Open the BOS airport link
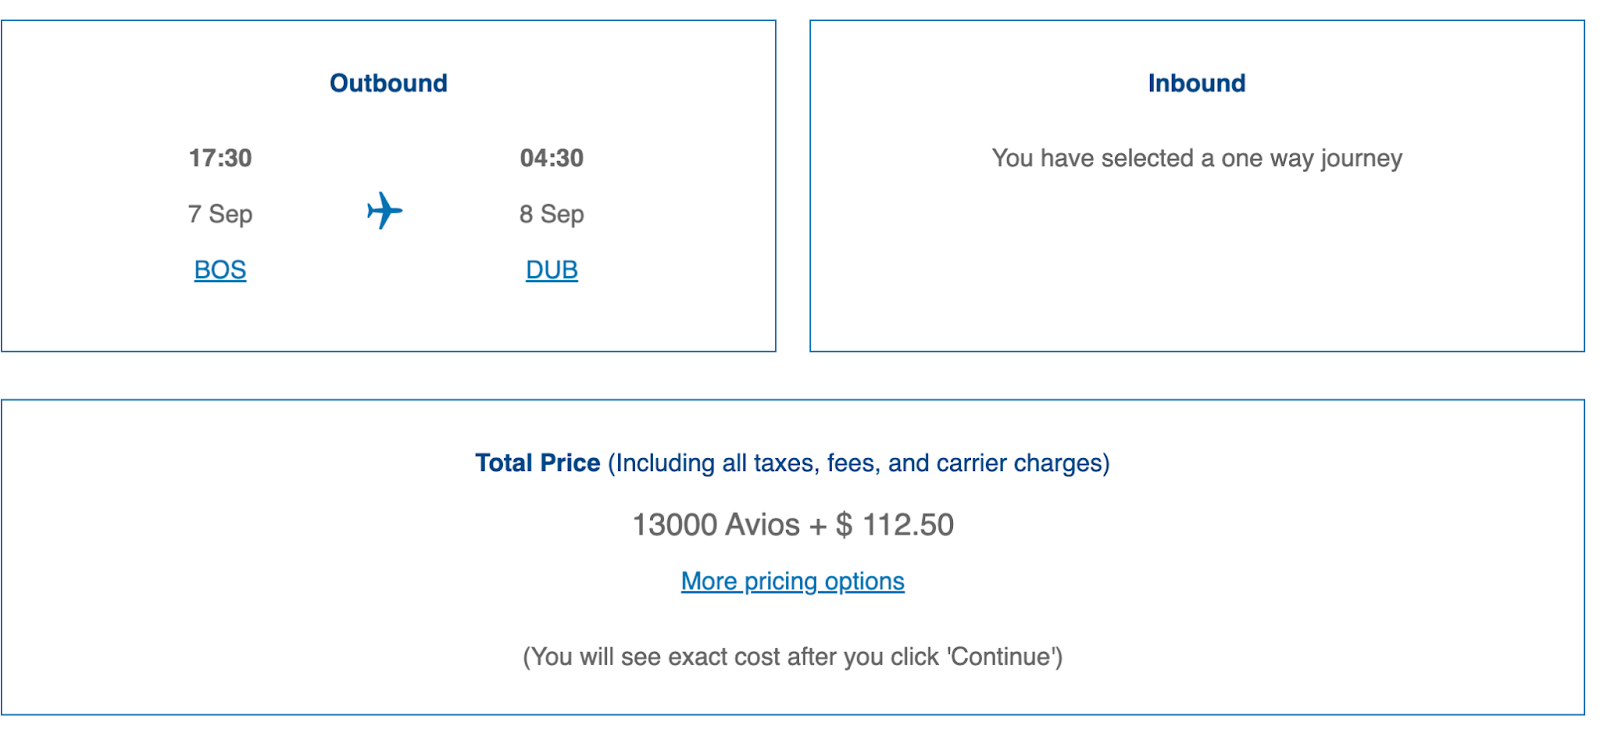1600x737 pixels. coord(220,270)
